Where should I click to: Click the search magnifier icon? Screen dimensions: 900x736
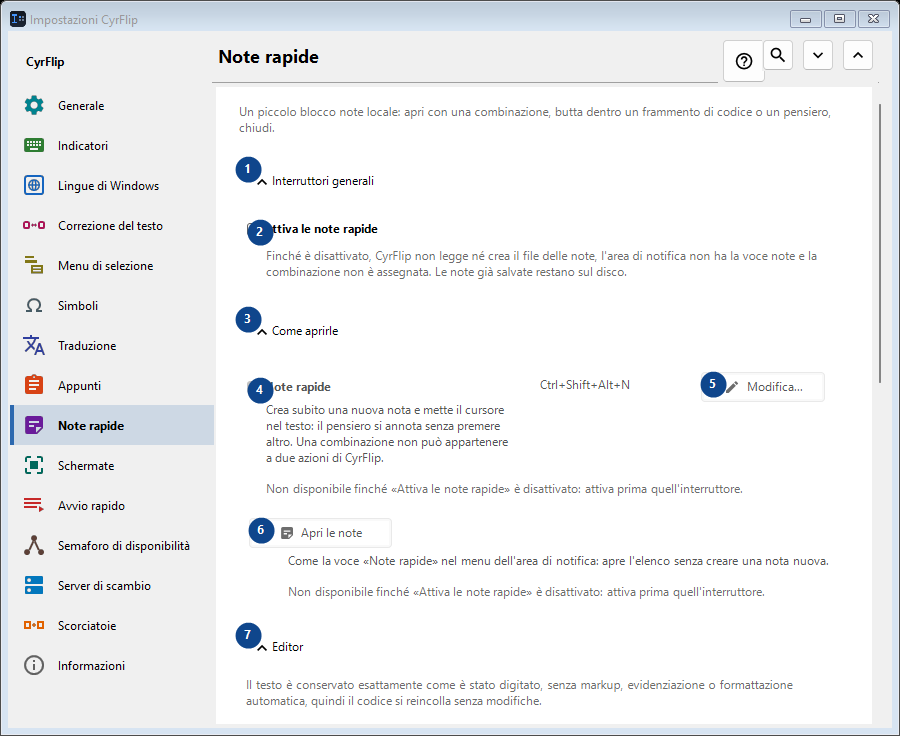click(778, 55)
